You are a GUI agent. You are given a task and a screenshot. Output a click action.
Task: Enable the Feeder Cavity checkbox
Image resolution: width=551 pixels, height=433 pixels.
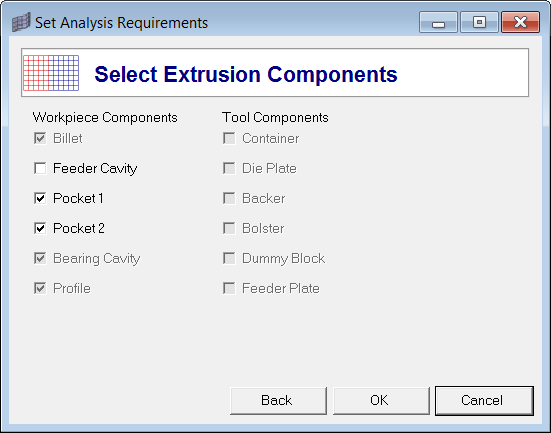point(40,168)
